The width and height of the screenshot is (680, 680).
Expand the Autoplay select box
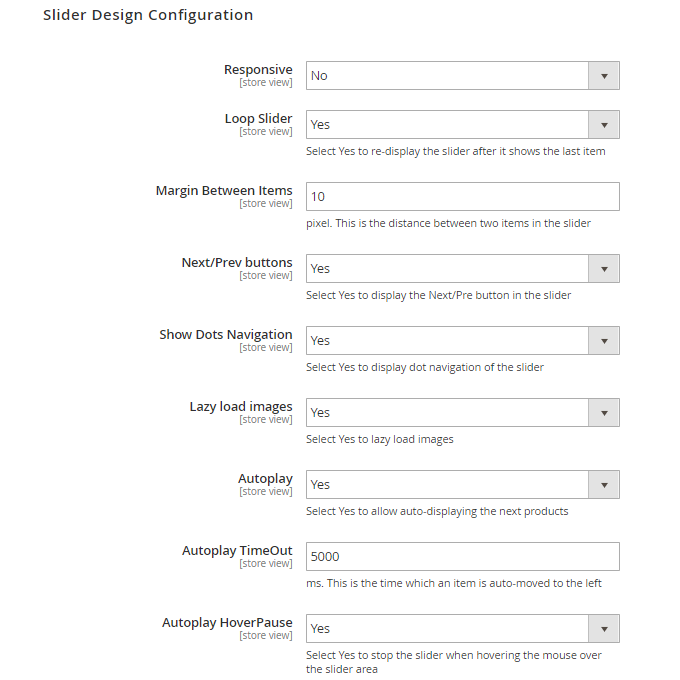pos(447,485)
